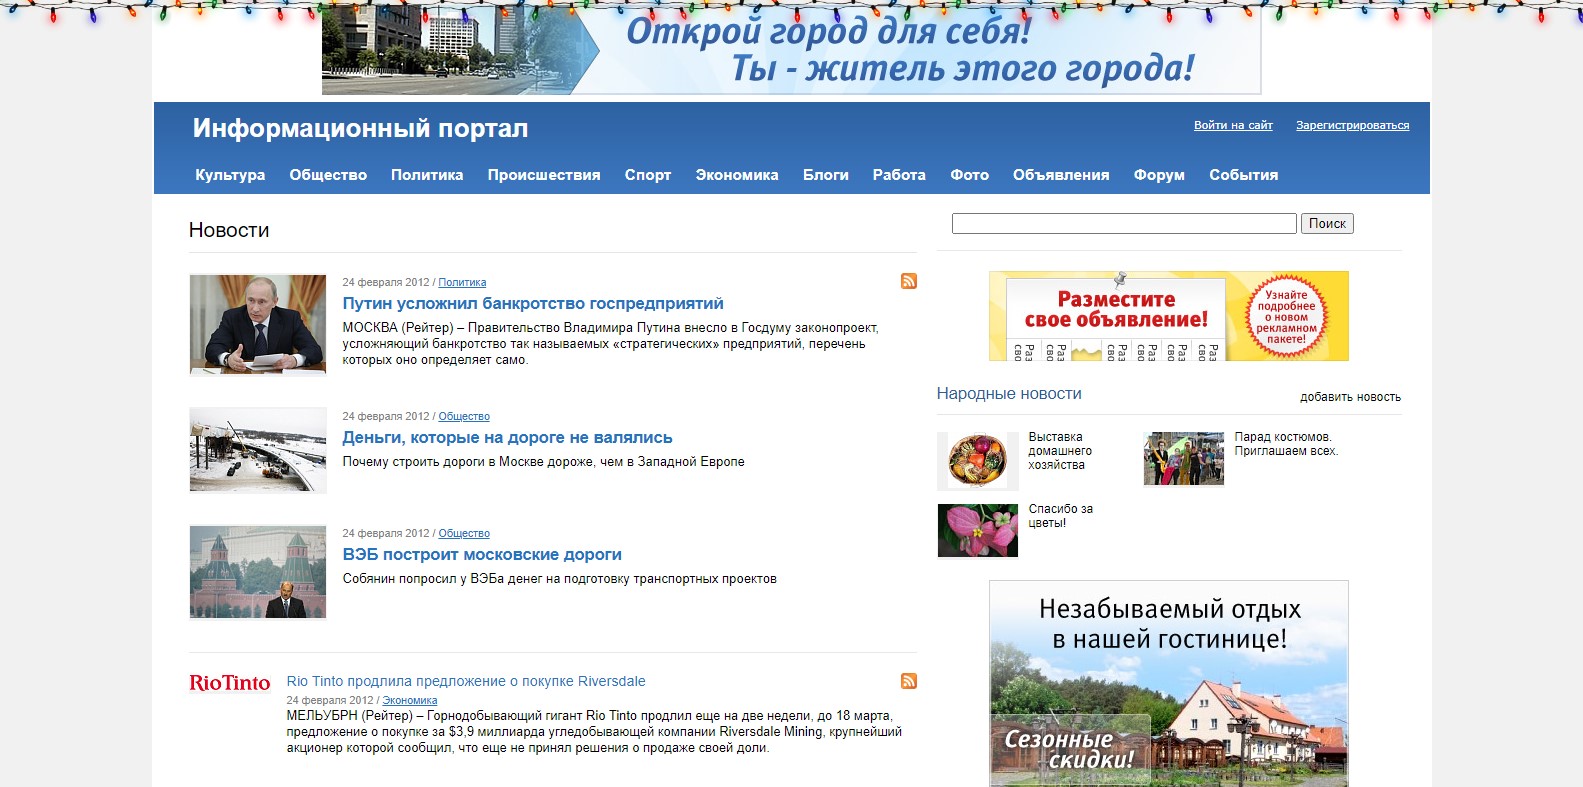Click the Зарегистрироваться link
The width and height of the screenshot is (1583, 787).
click(1352, 125)
